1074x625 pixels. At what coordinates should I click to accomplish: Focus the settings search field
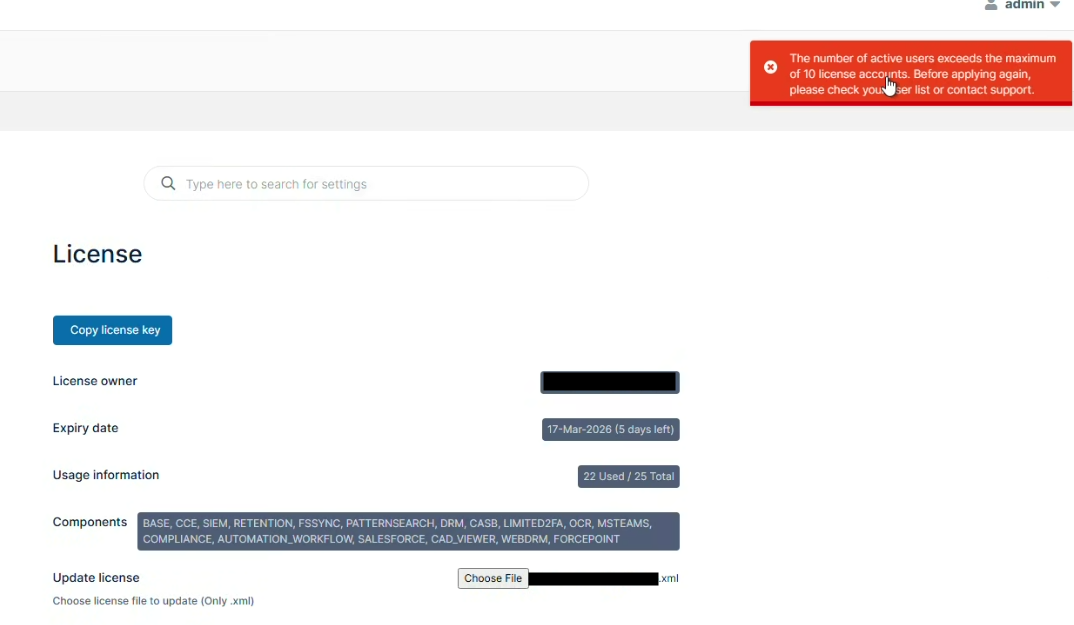tap(380, 184)
